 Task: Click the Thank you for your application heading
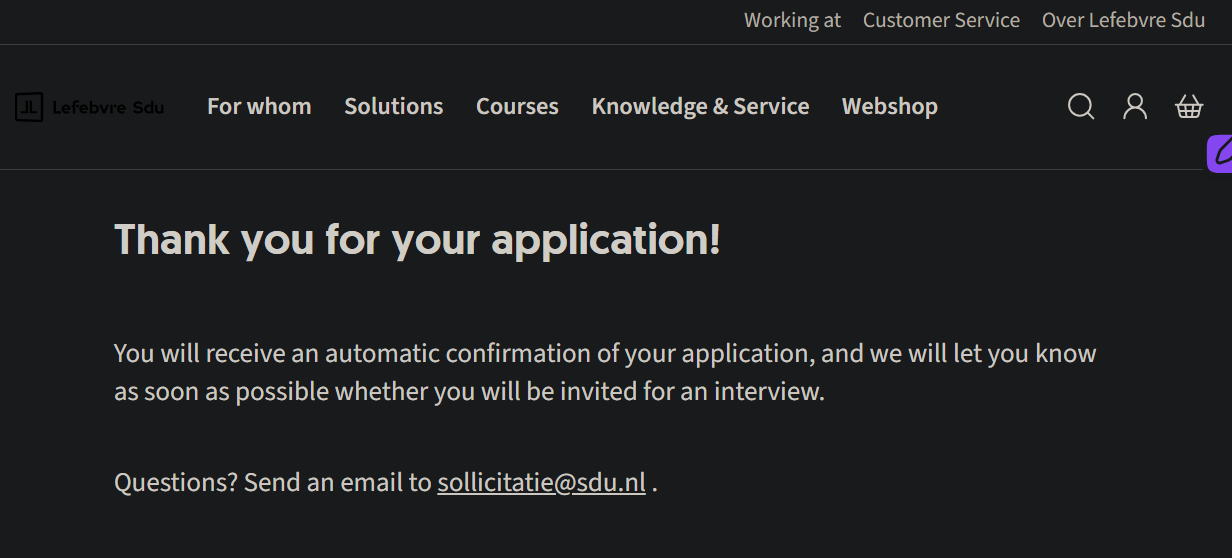click(x=417, y=240)
